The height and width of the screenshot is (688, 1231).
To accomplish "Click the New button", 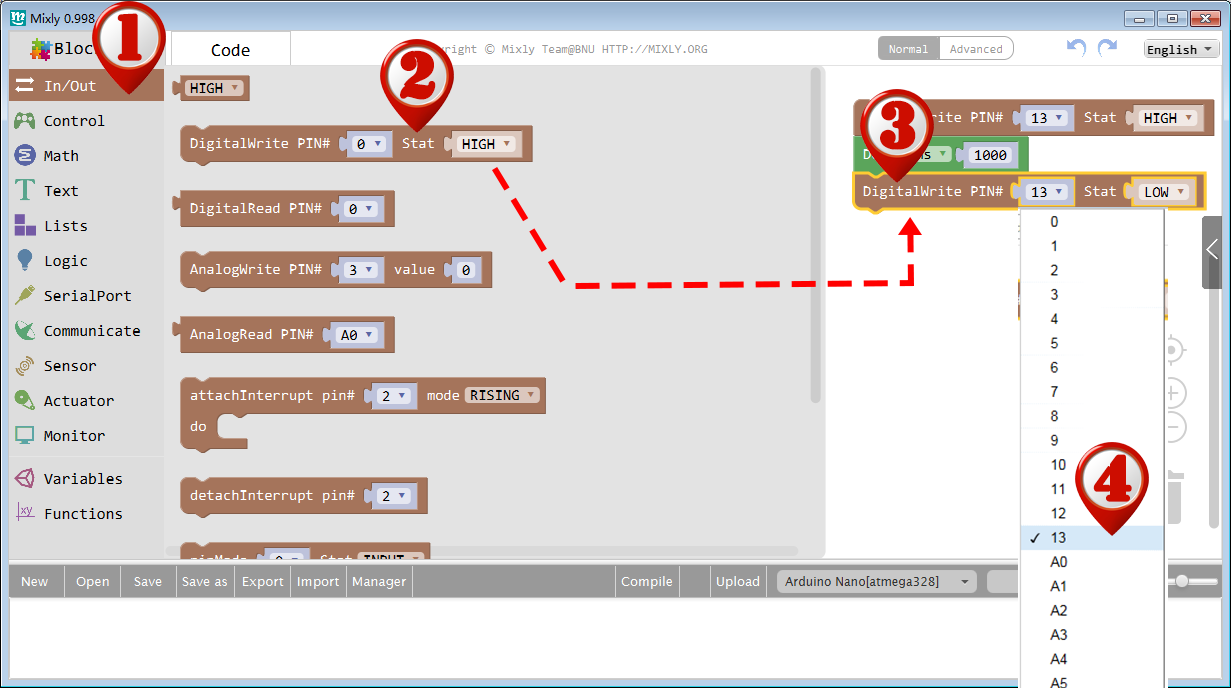I will [x=35, y=581].
